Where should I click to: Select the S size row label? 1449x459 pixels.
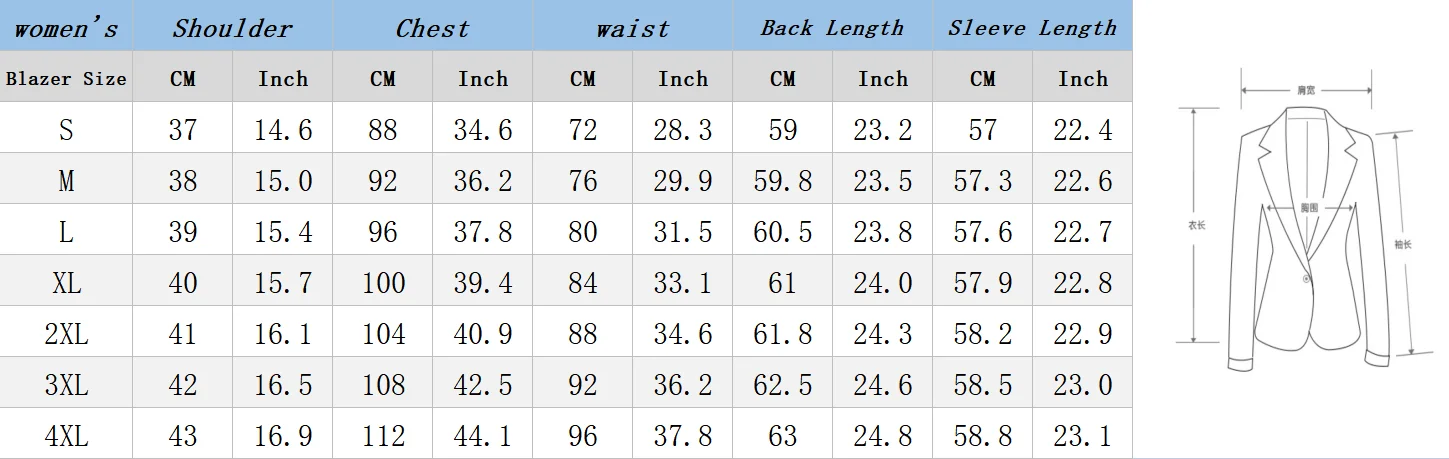coord(66,130)
